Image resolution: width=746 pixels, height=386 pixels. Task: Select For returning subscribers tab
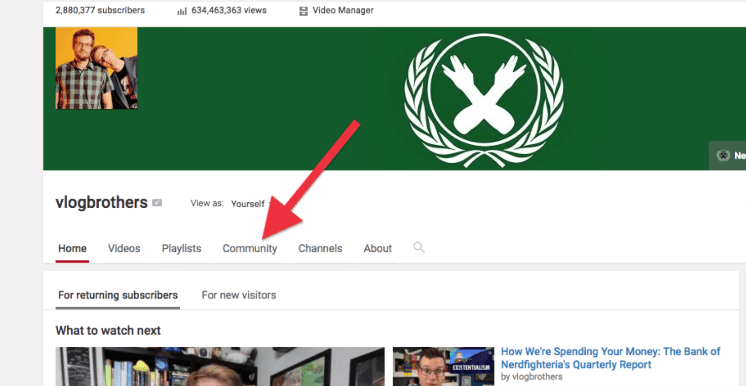pyautogui.click(x=118, y=295)
